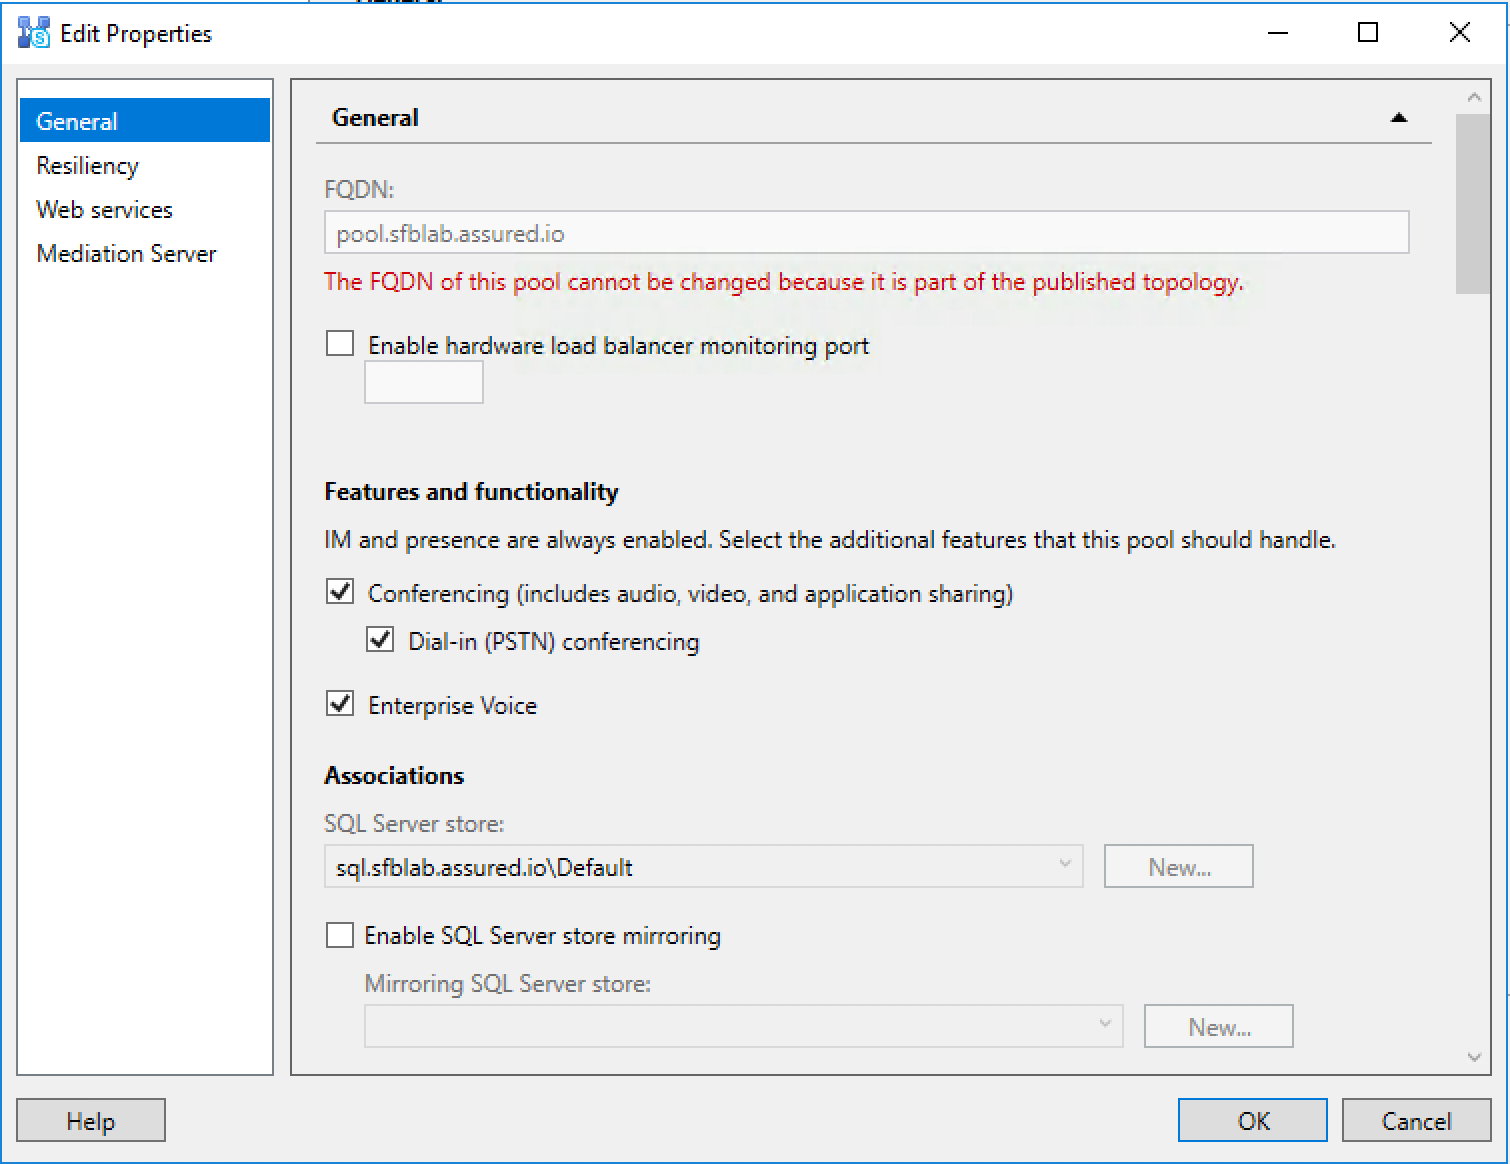The height and width of the screenshot is (1164, 1510).
Task: Click the Associations heading
Action: tap(394, 775)
